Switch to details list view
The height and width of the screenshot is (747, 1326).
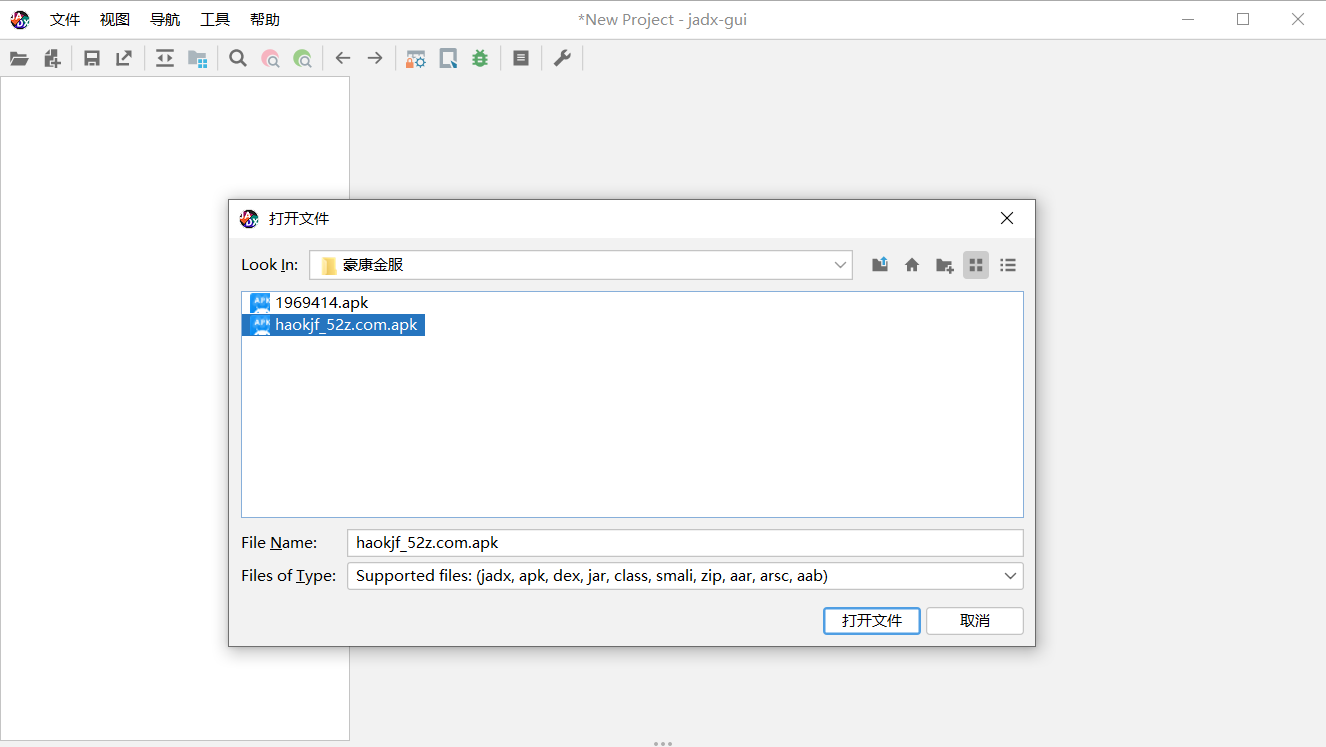pos(1008,265)
